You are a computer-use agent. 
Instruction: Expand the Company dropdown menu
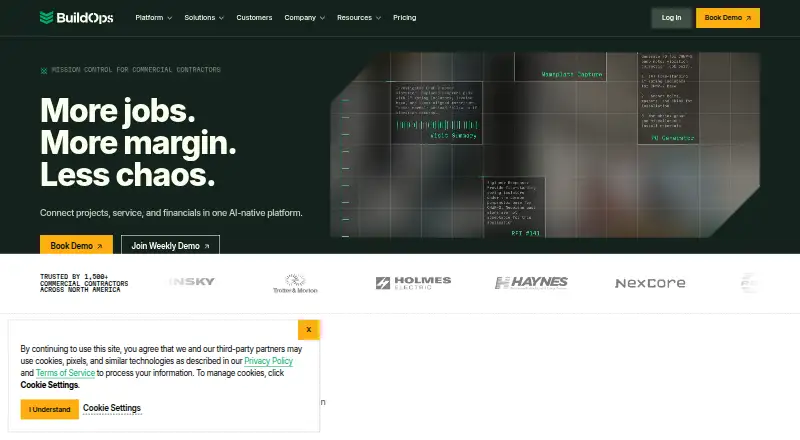point(305,18)
